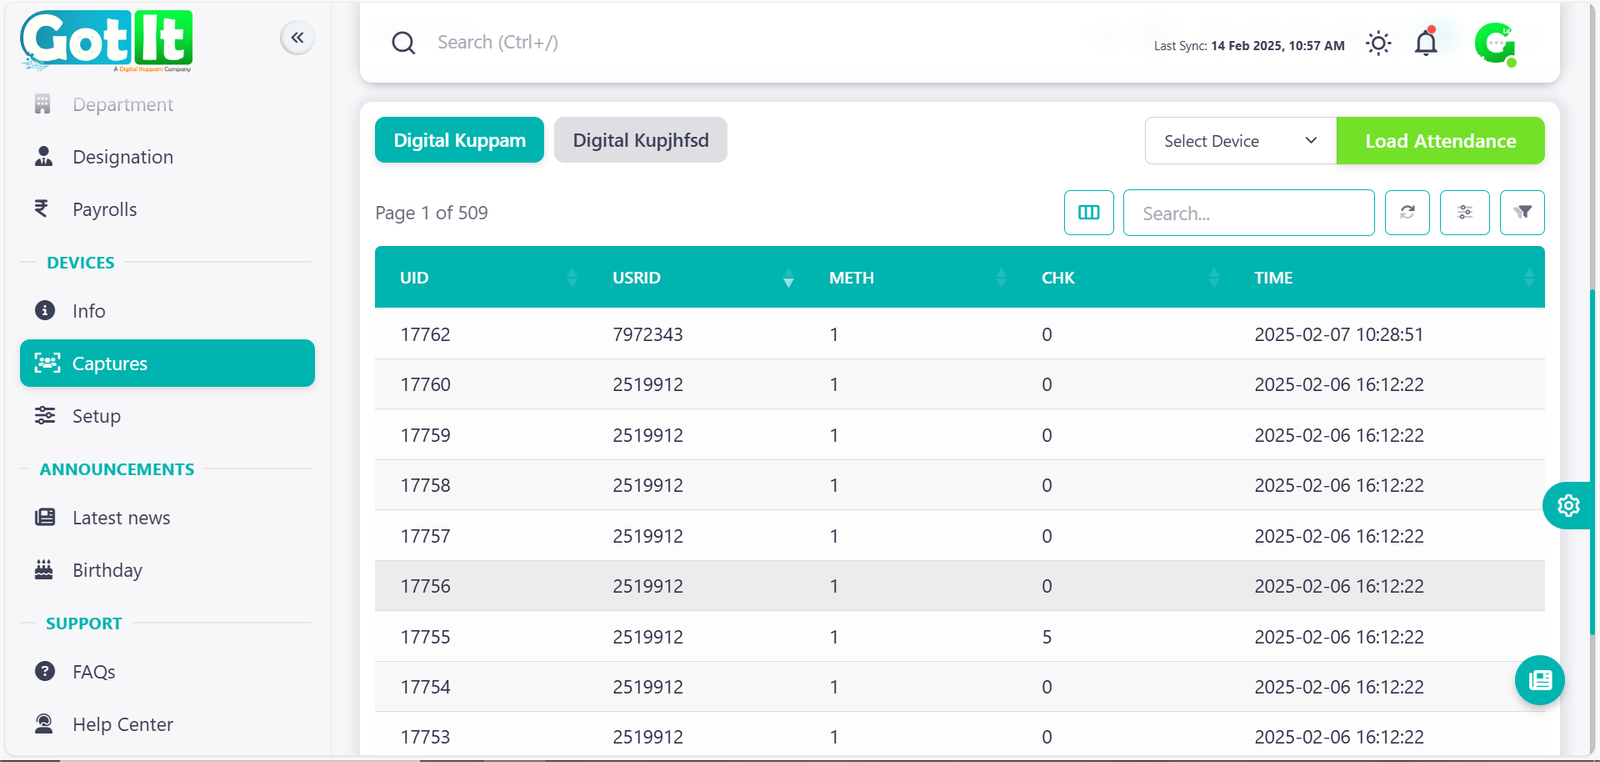1600x762 pixels.
Task: Go to Help Center in sidebar
Action: (122, 725)
